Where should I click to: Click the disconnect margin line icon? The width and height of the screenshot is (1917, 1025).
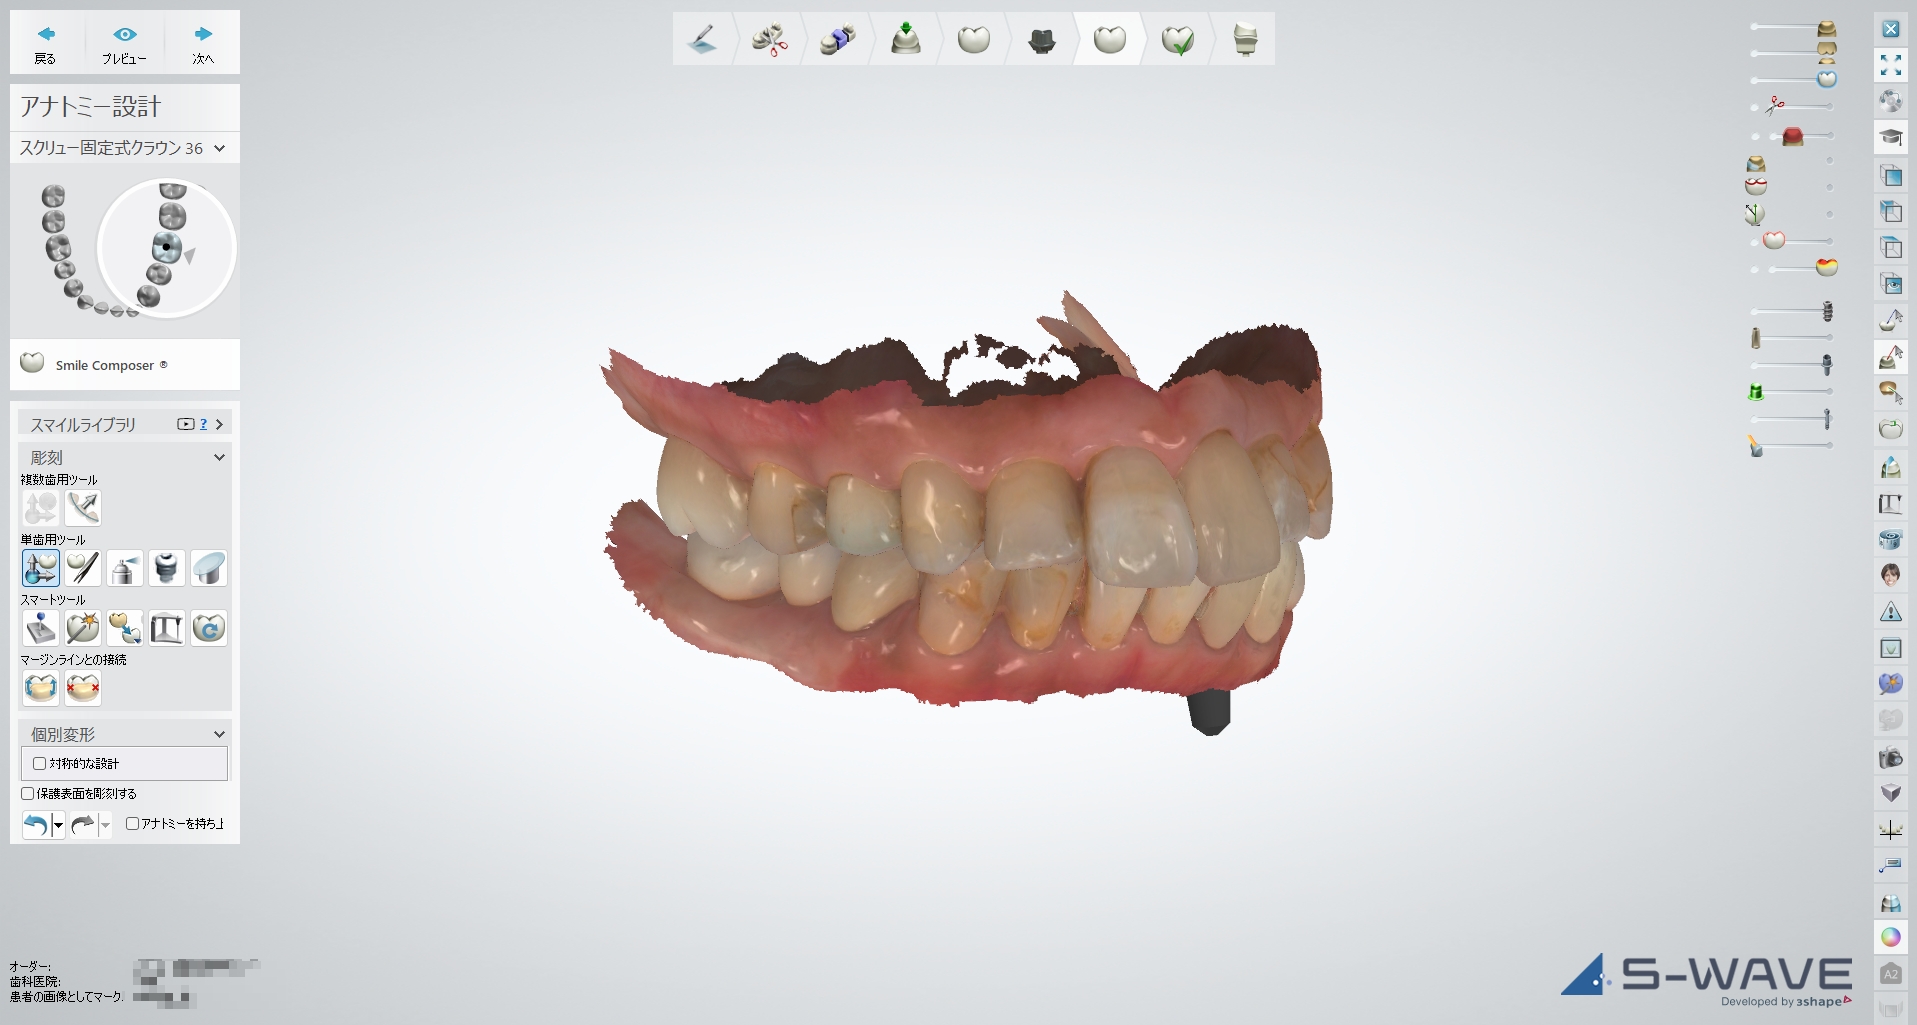pyautogui.click(x=83, y=688)
